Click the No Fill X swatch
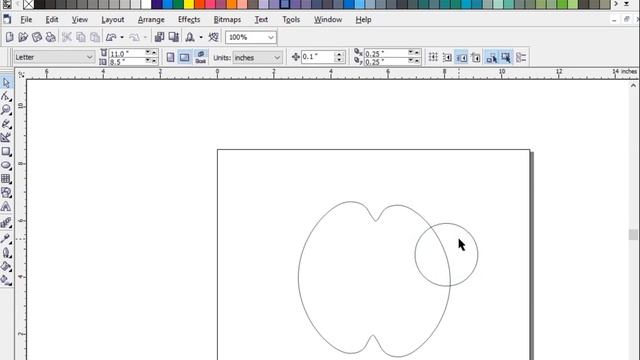This screenshot has height=360, width=640. point(29,4)
